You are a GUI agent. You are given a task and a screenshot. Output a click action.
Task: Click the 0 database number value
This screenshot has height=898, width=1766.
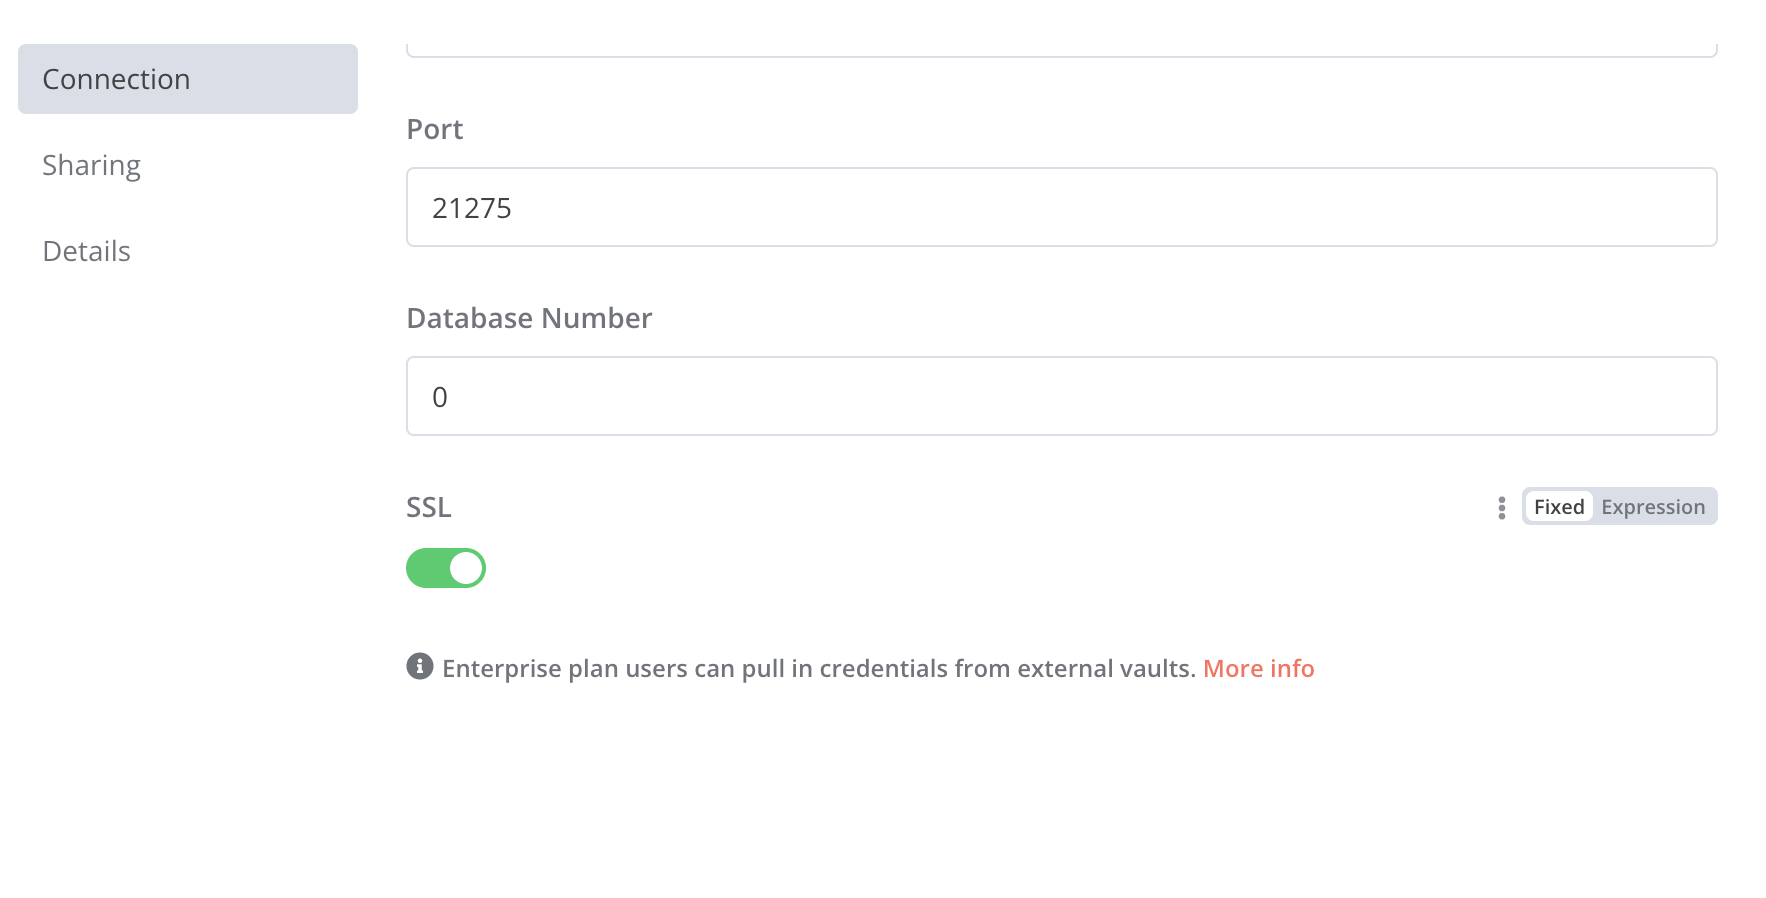440,397
